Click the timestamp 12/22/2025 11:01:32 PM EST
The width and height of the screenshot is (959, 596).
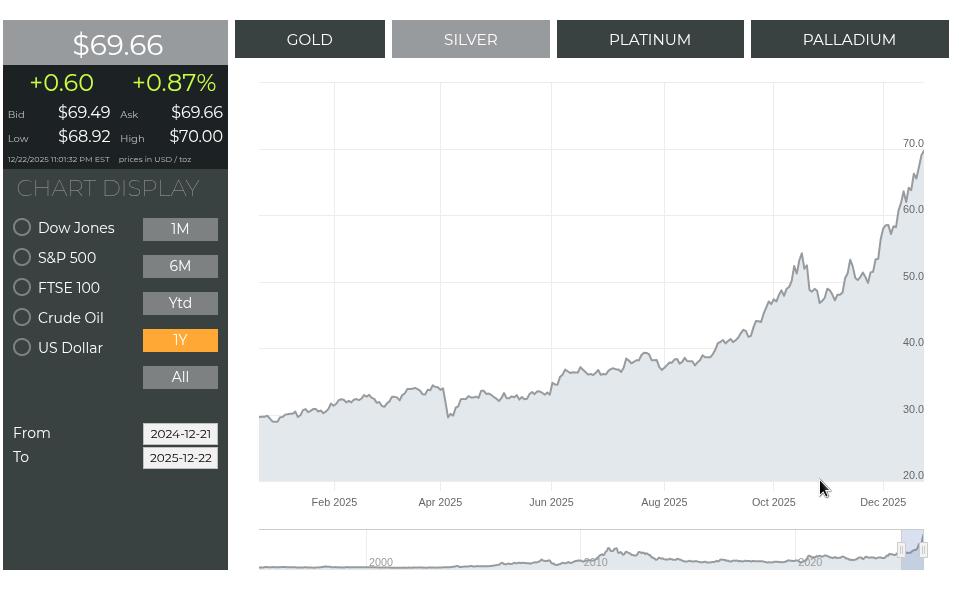(x=59, y=159)
